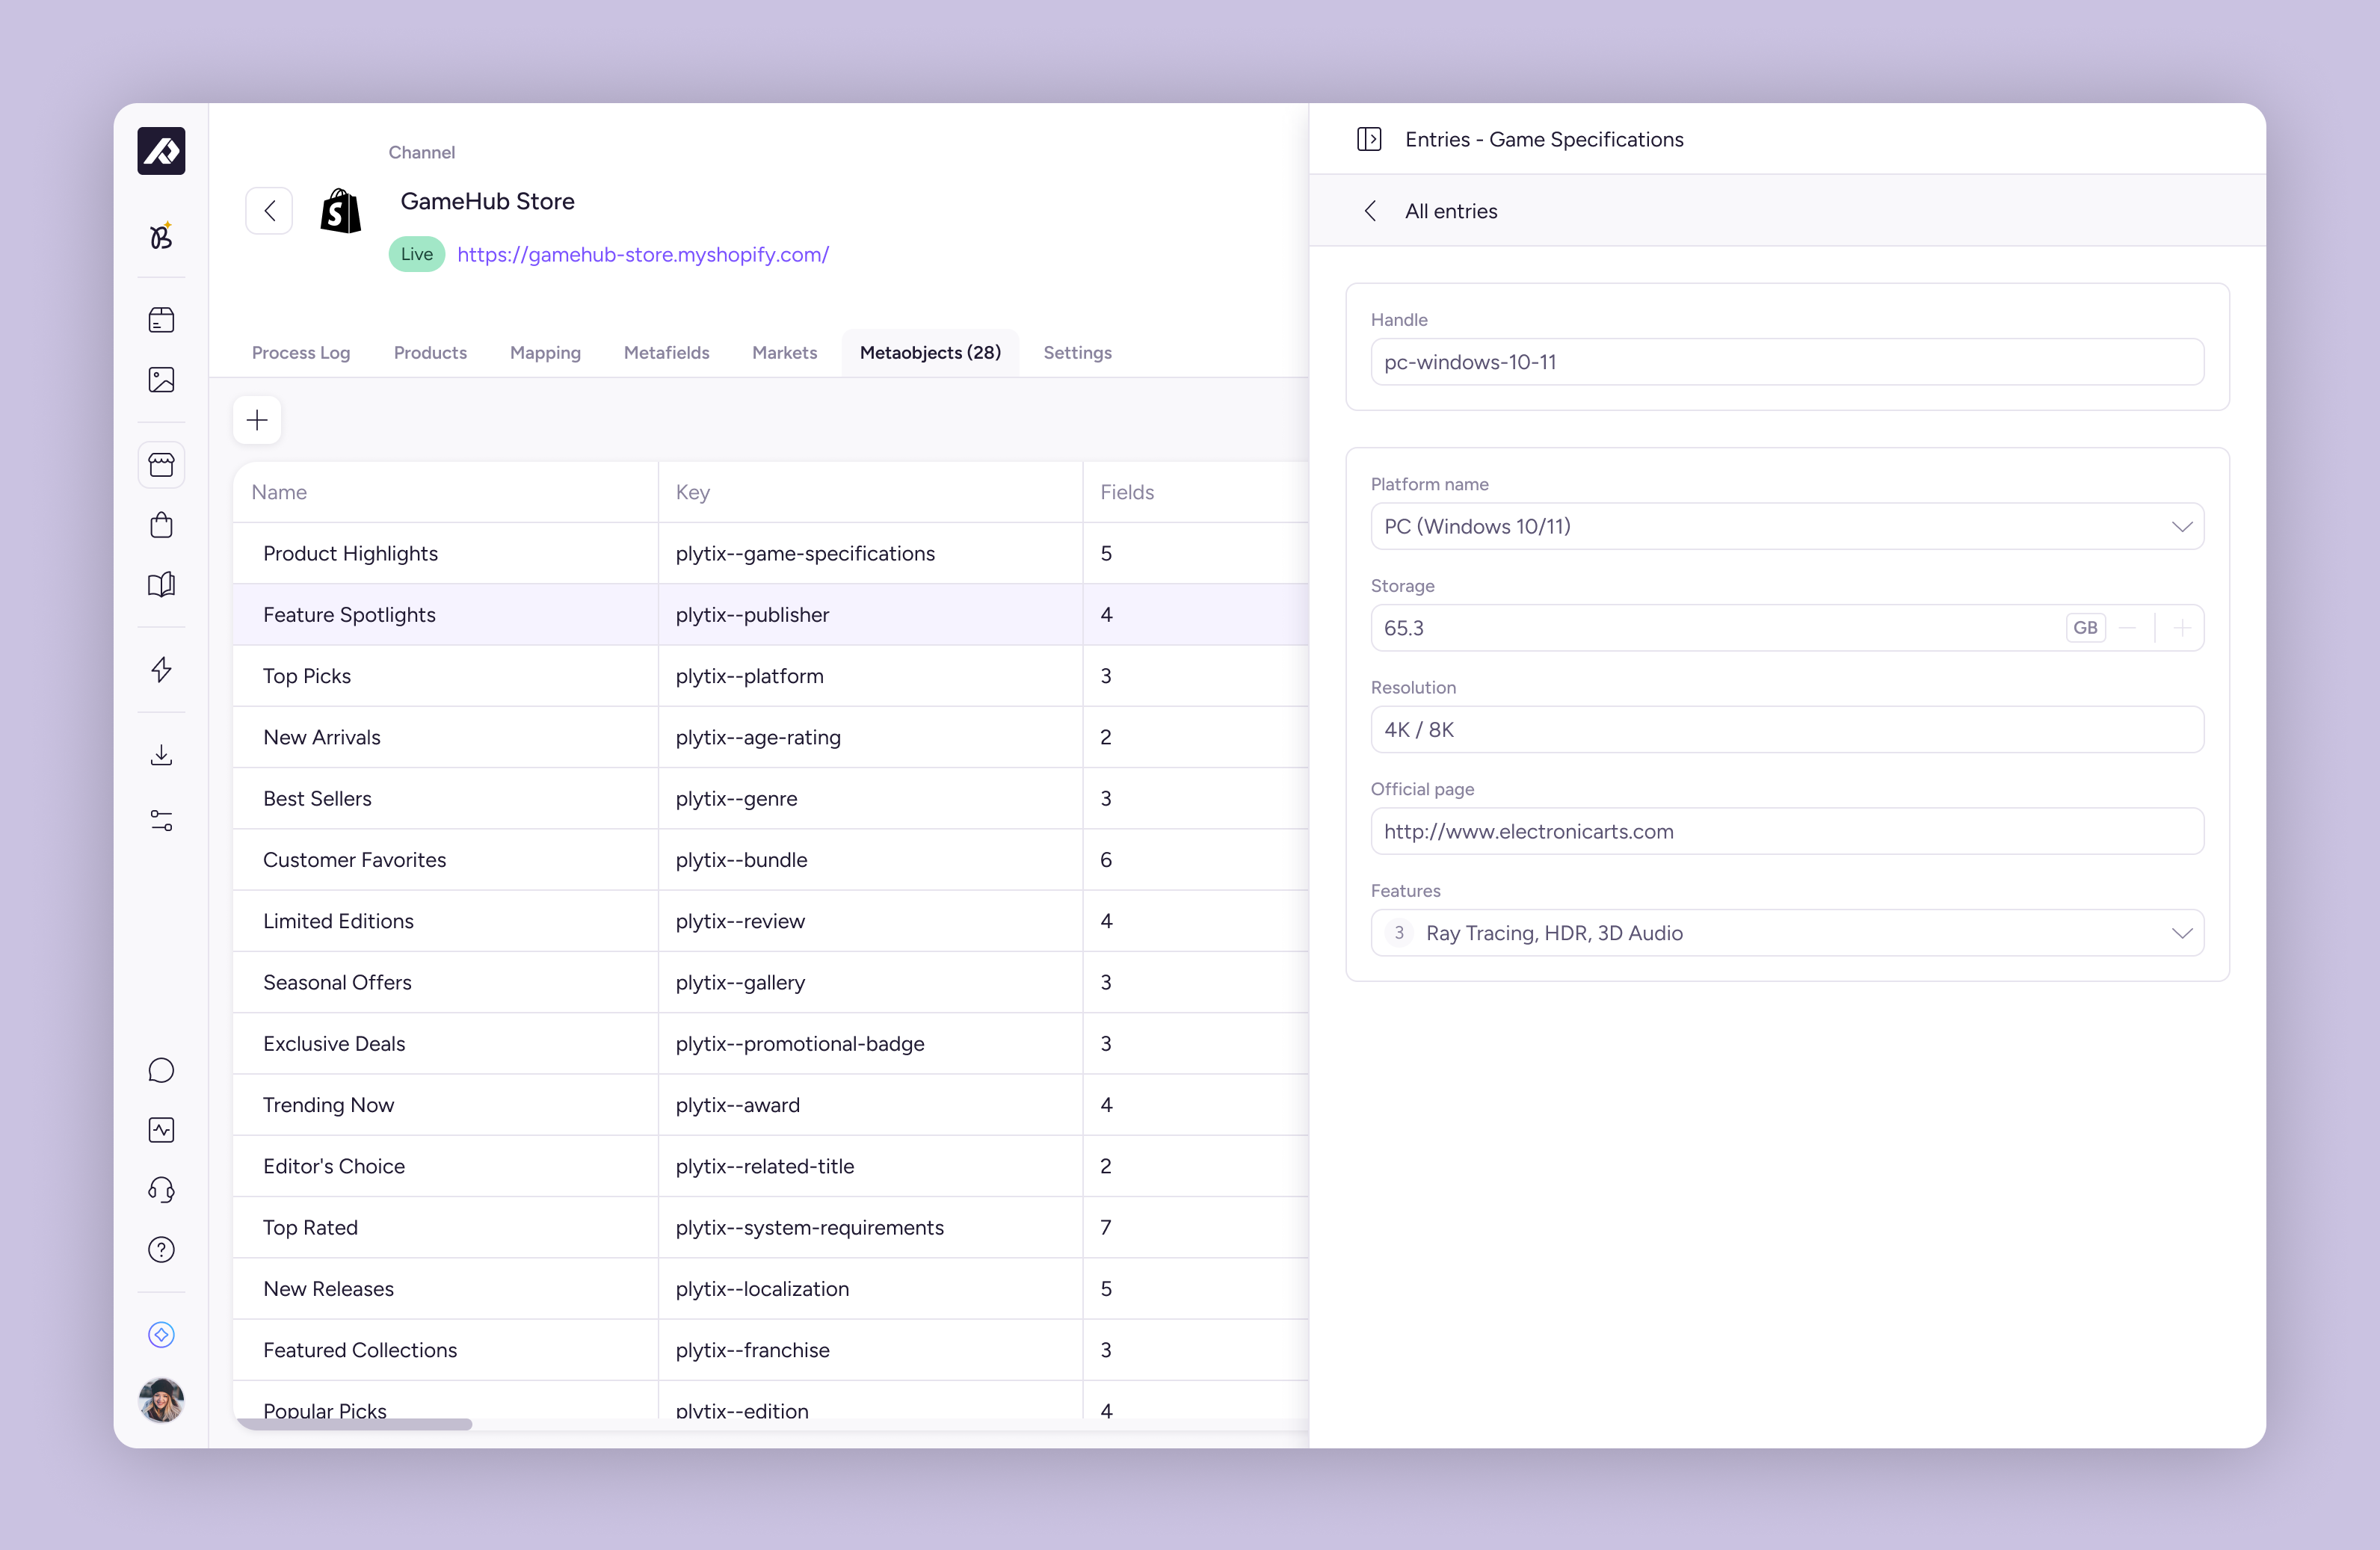Open the Metafields tab
The height and width of the screenshot is (1550, 2380).
(666, 353)
